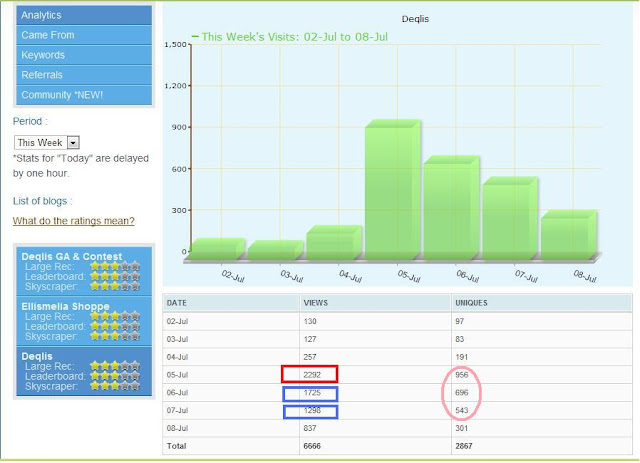Click the 301 uniques value for 08-Jul
The height and width of the screenshot is (463, 640).
(x=462, y=428)
